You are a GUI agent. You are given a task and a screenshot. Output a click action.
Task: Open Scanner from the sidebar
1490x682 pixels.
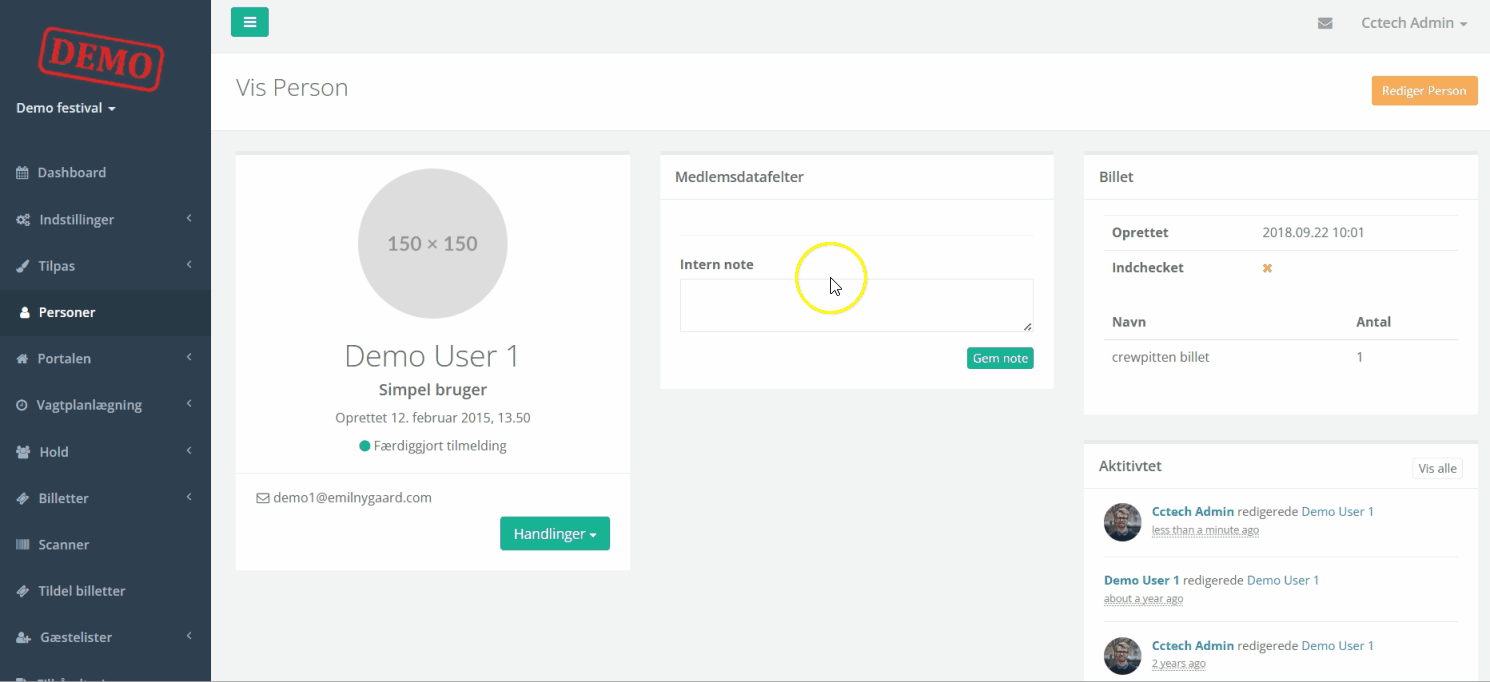tap(105, 545)
